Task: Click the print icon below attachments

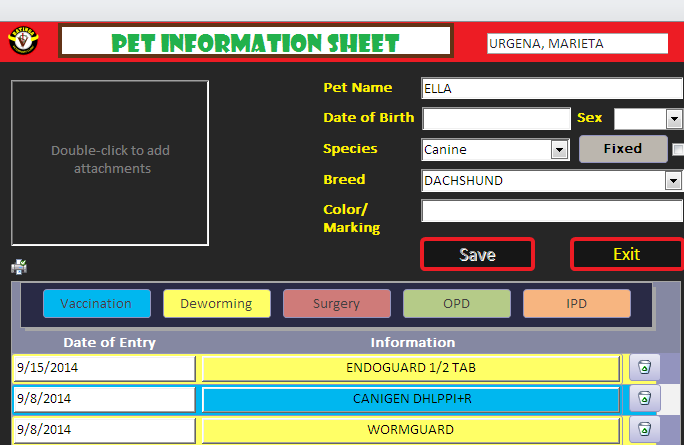Action: 19,267
